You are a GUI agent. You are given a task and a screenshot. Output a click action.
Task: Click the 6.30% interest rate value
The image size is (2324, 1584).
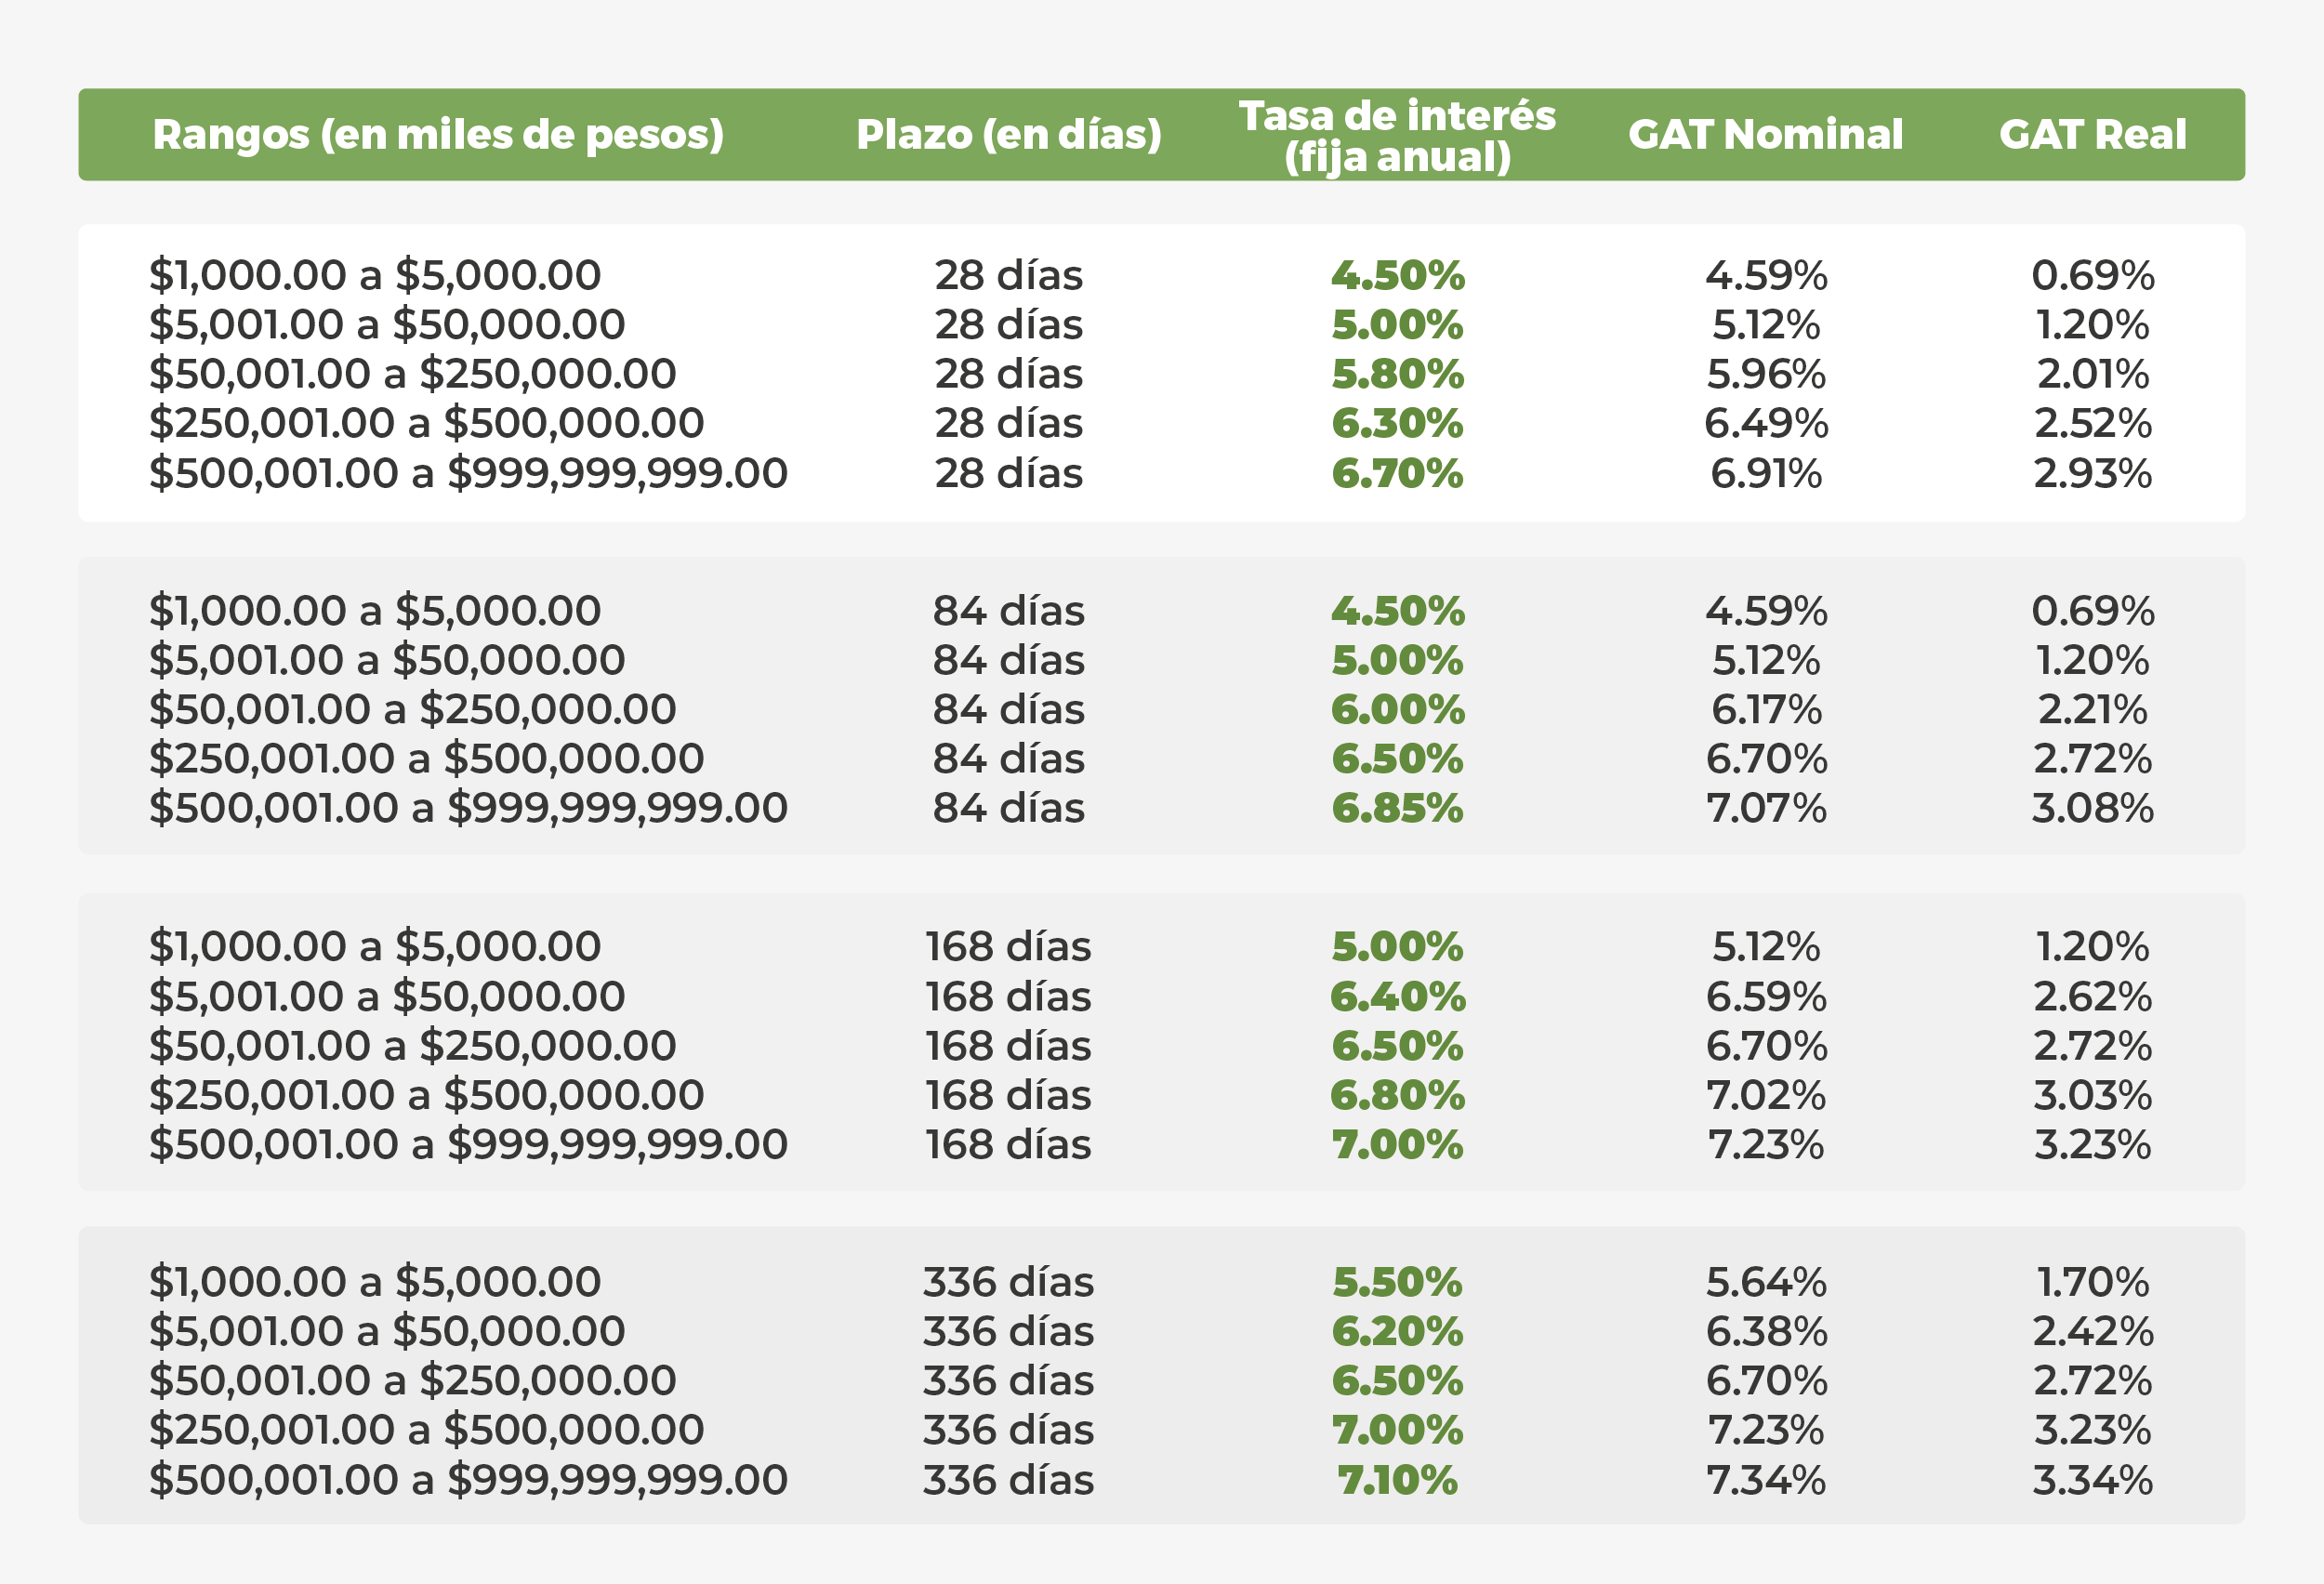pyautogui.click(x=1397, y=424)
